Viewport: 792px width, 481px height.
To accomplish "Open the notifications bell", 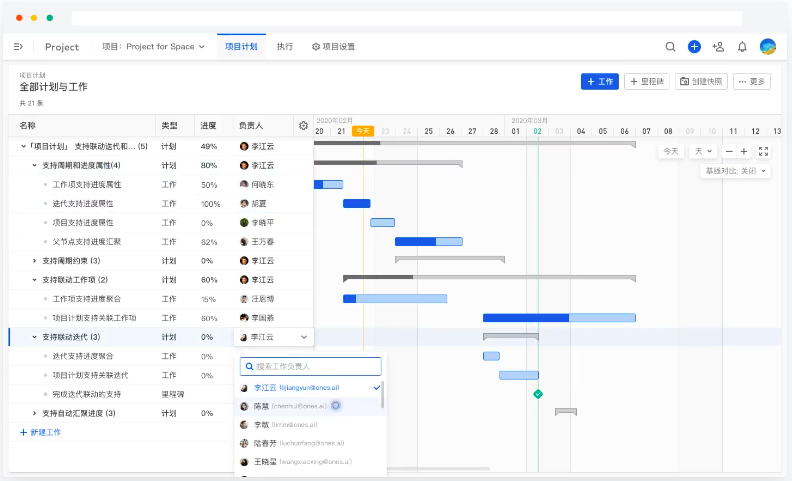I will (742, 47).
